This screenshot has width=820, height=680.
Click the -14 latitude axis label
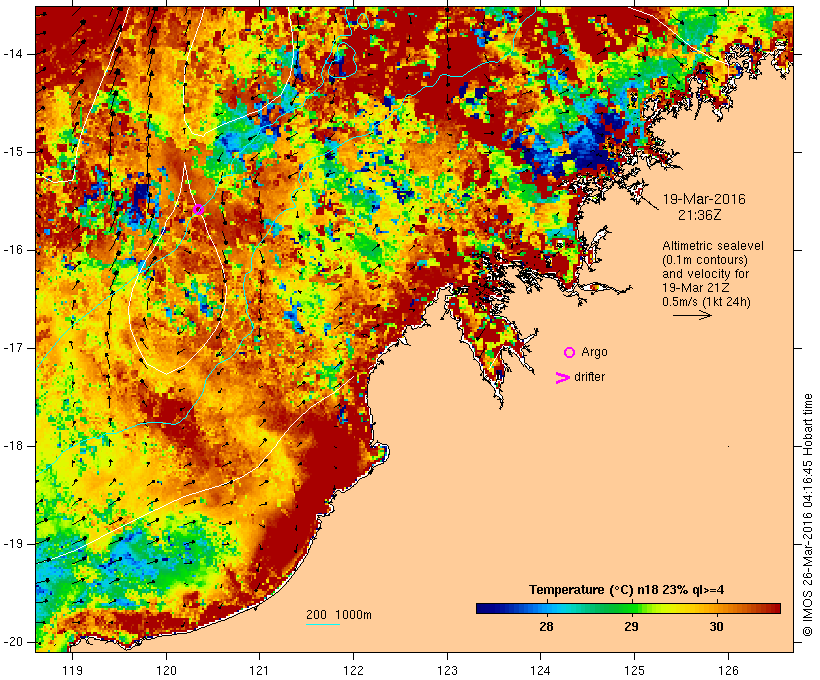[x=12, y=54]
